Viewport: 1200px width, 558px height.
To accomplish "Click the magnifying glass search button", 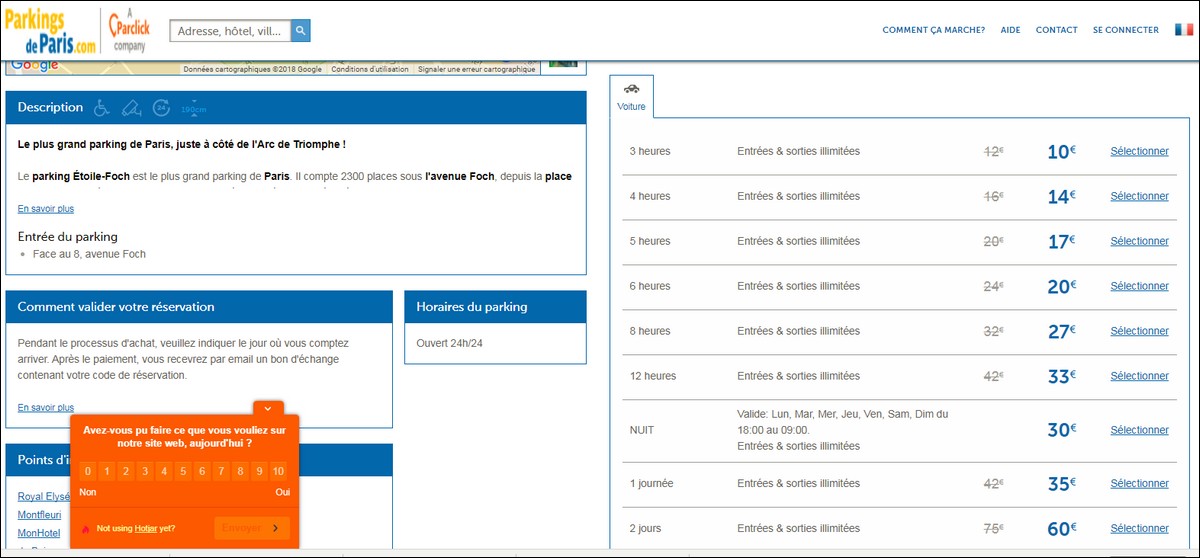I will (x=301, y=31).
